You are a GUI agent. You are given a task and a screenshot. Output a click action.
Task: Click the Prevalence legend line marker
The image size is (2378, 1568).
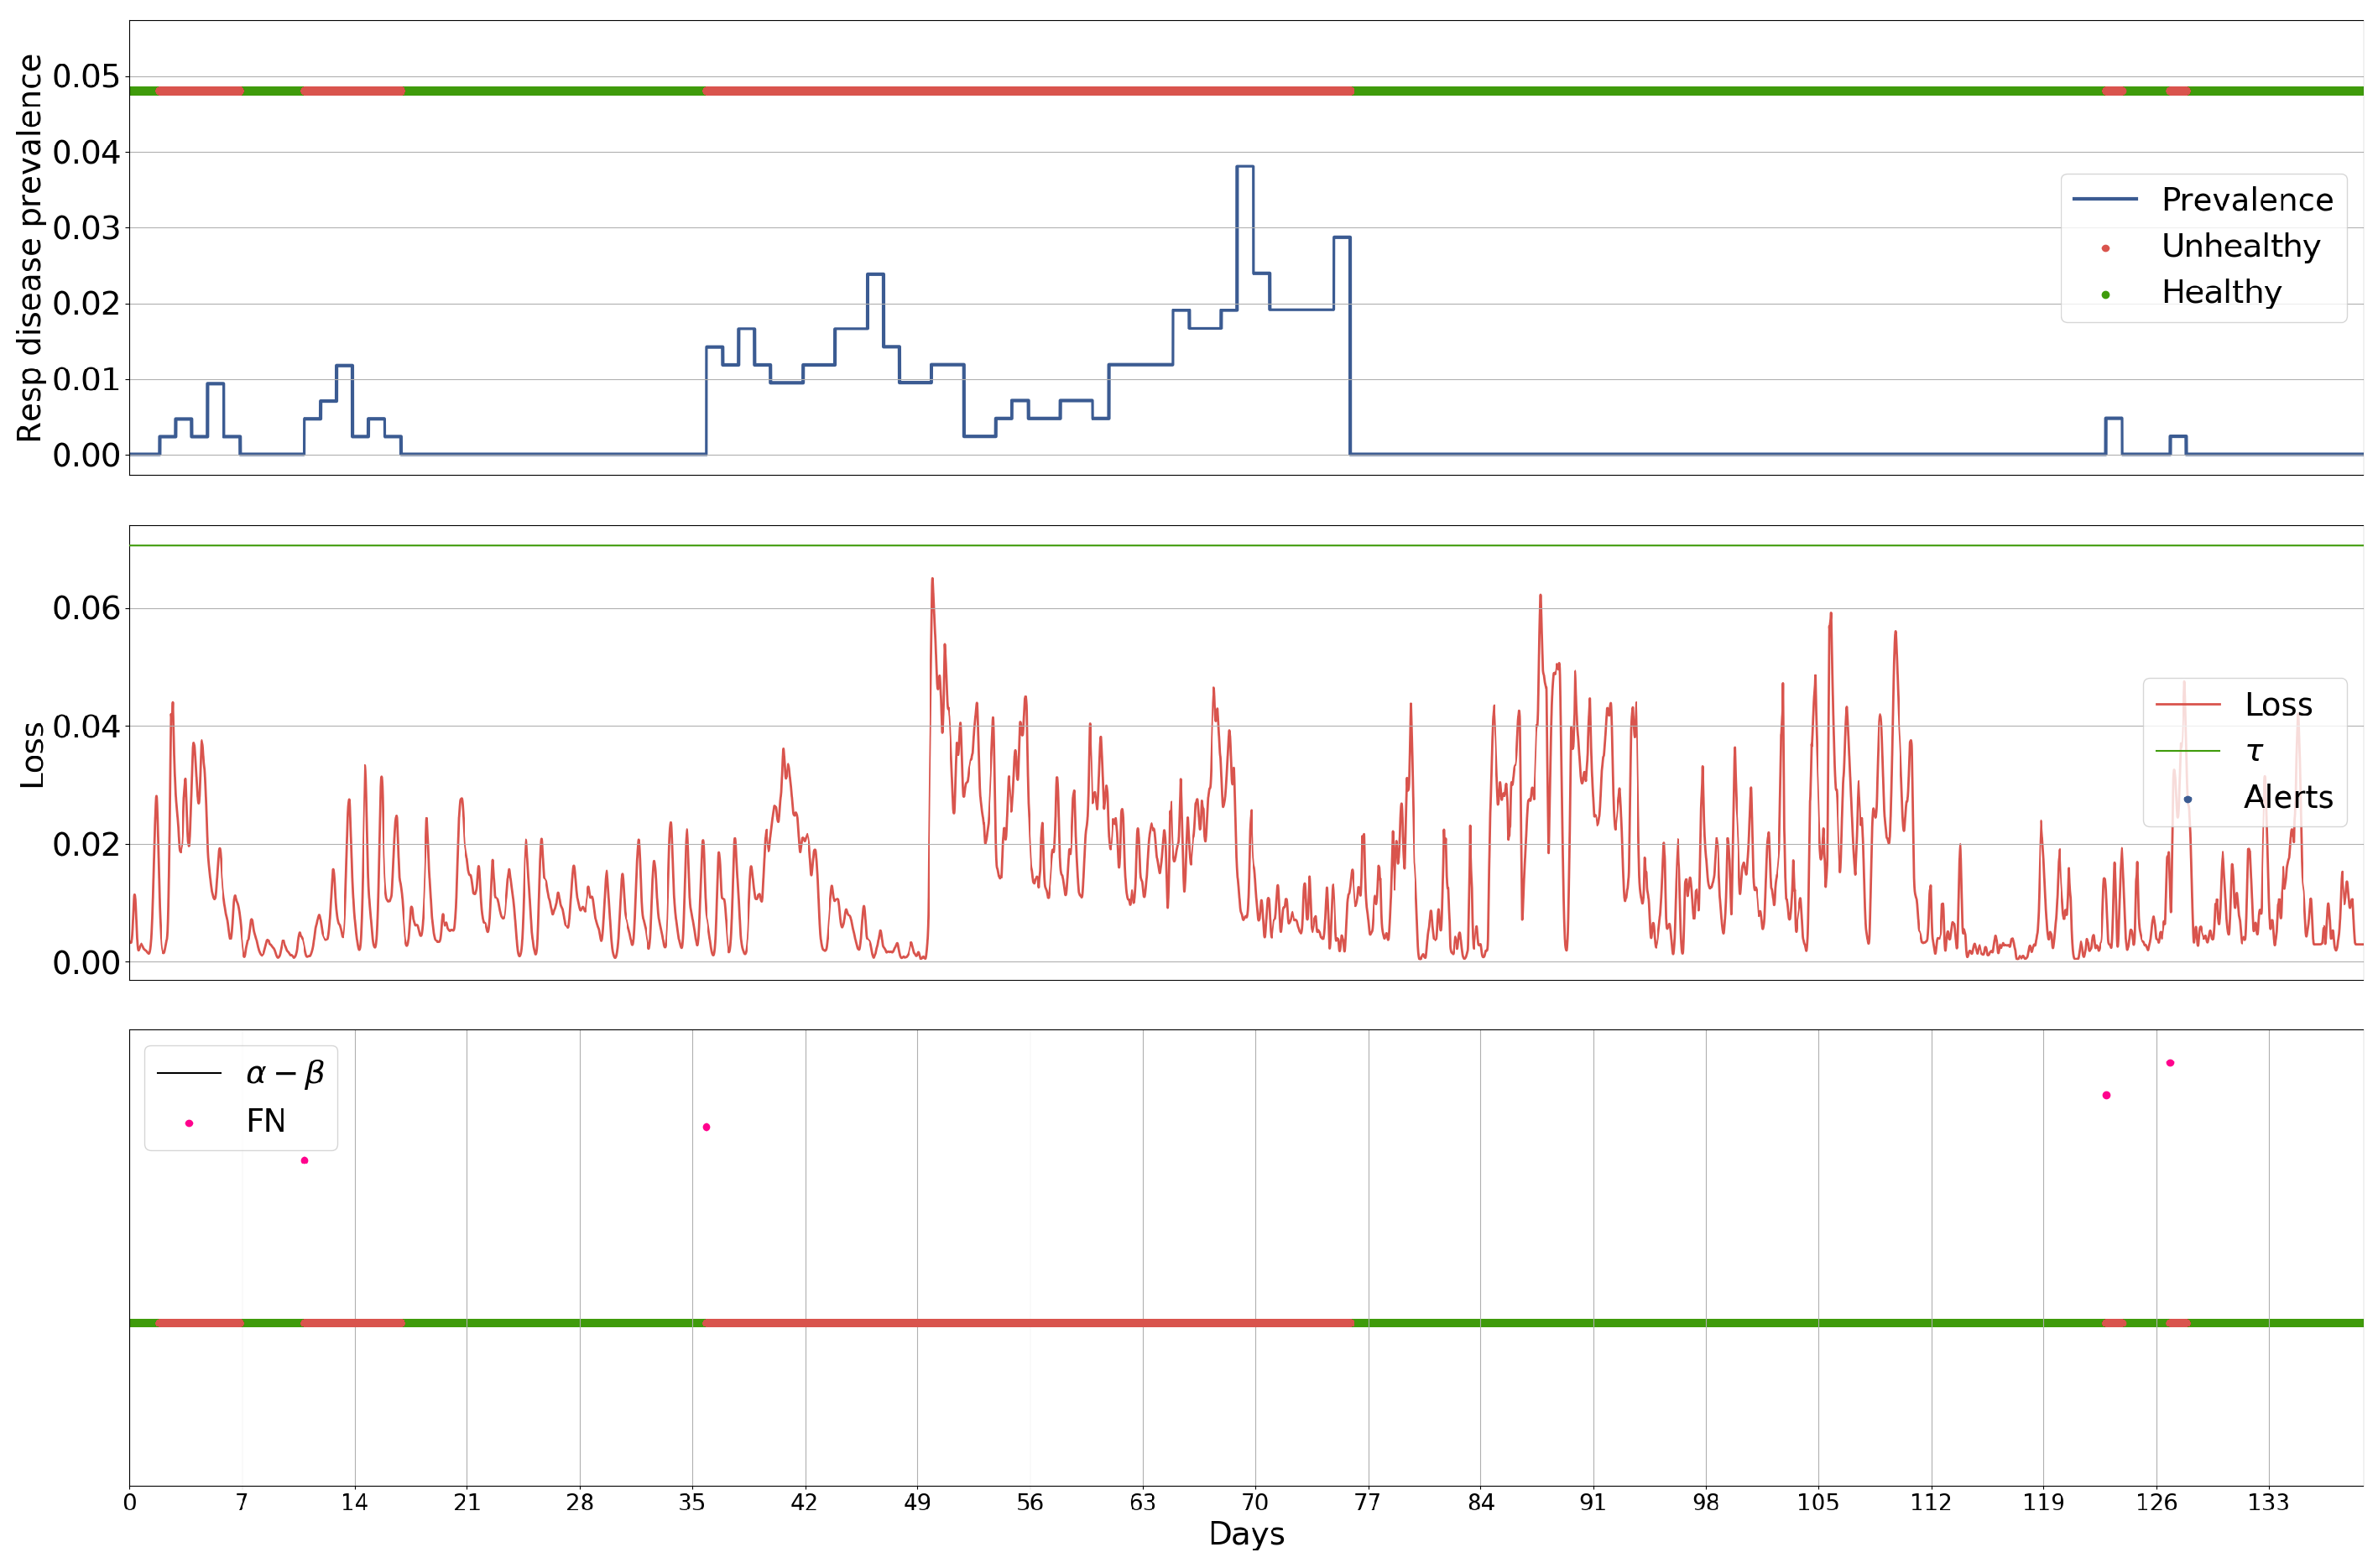[x=2104, y=200]
